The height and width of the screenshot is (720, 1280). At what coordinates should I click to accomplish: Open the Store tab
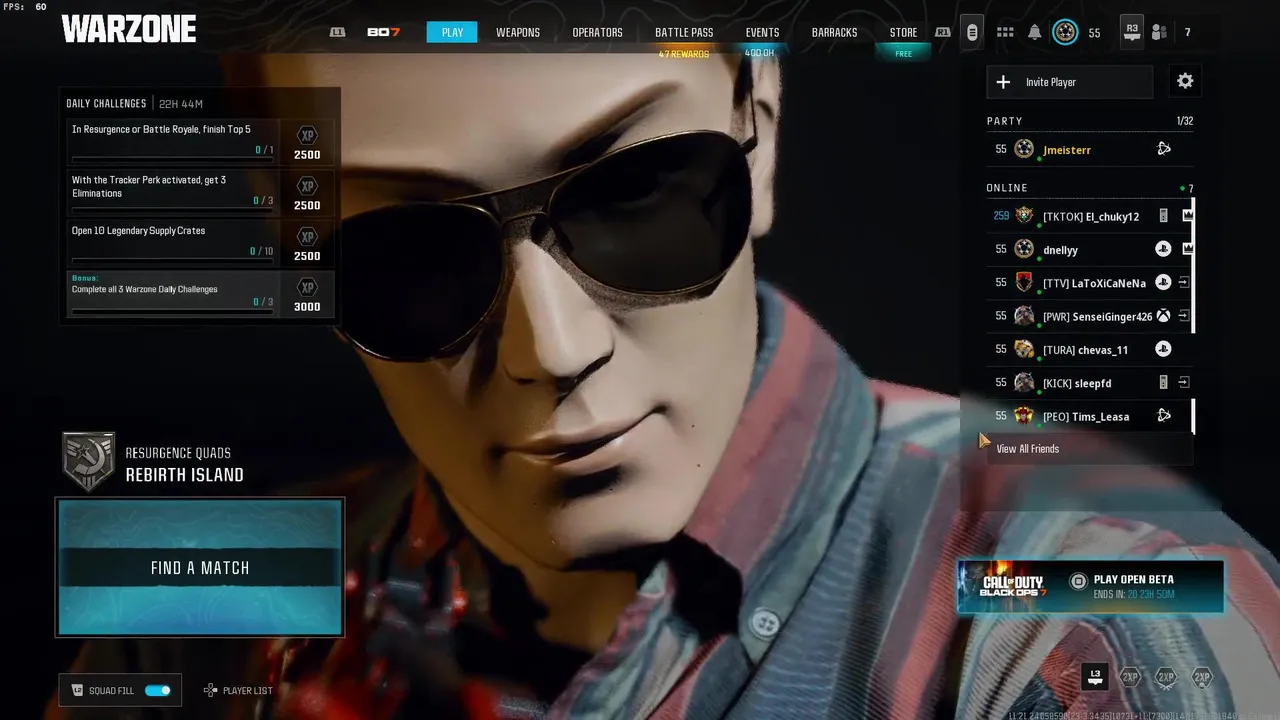coord(903,32)
